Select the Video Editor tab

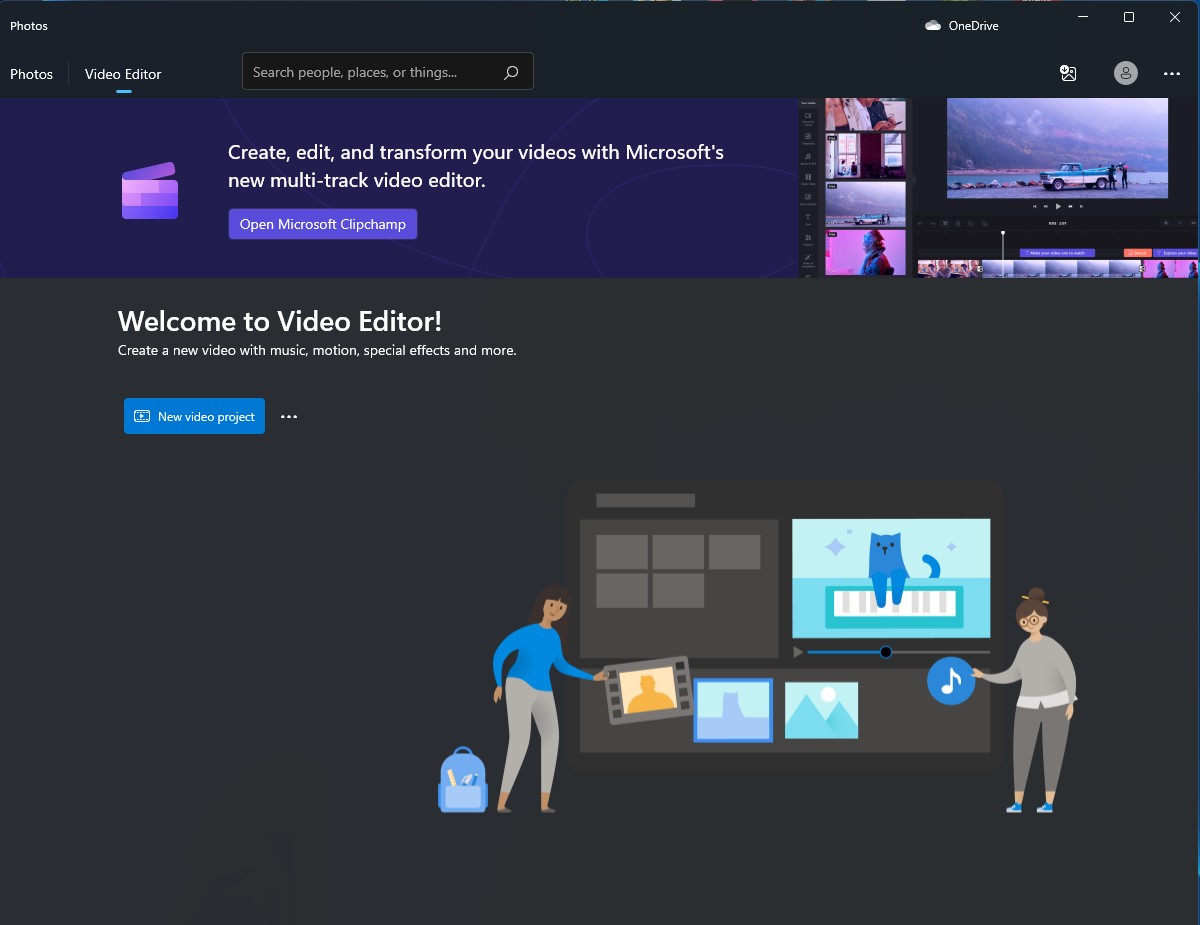click(x=122, y=73)
